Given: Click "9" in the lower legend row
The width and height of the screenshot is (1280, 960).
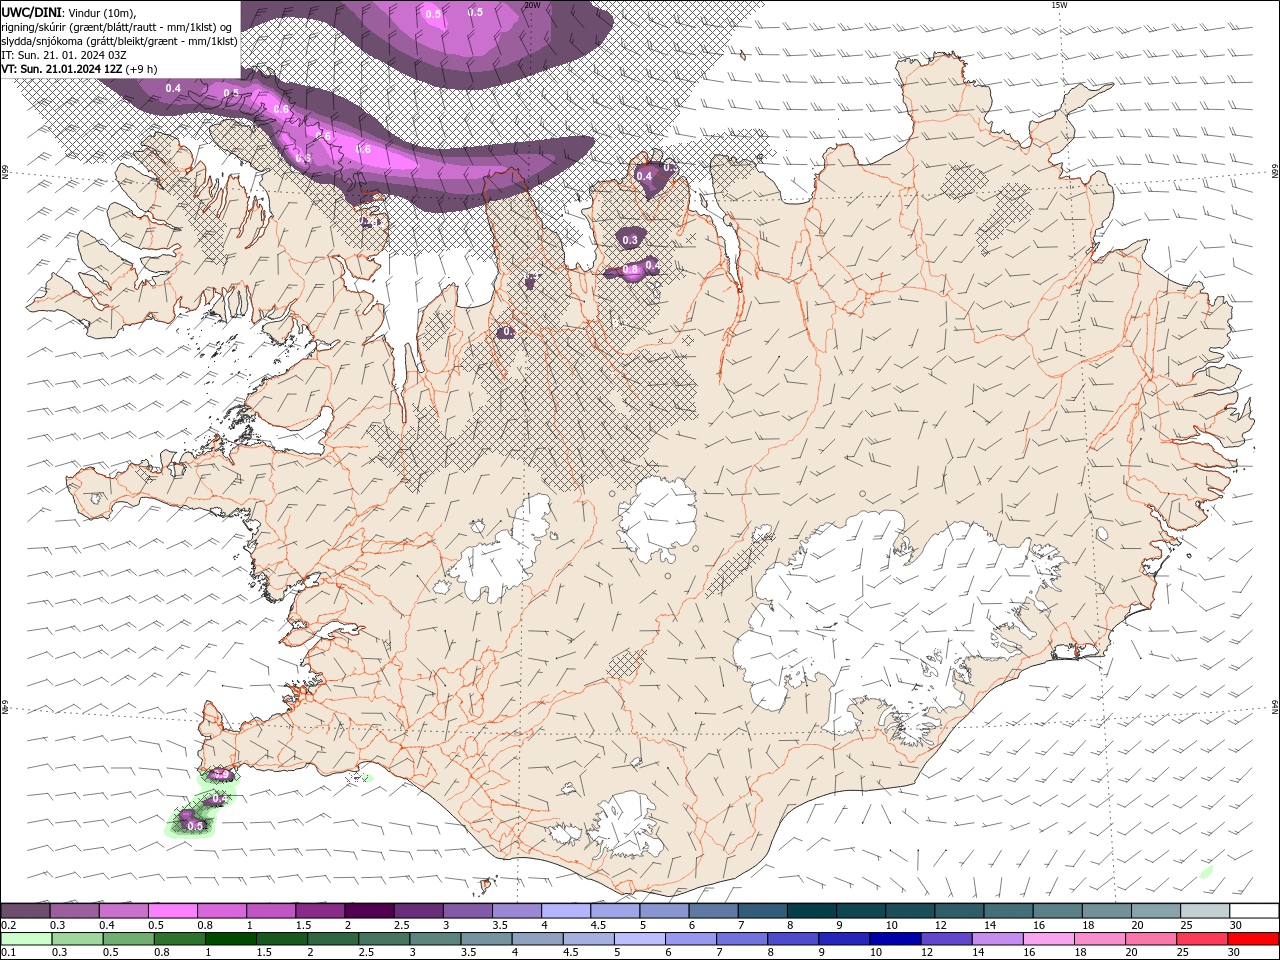Looking at the screenshot, I should pyautogui.click(x=822, y=953).
